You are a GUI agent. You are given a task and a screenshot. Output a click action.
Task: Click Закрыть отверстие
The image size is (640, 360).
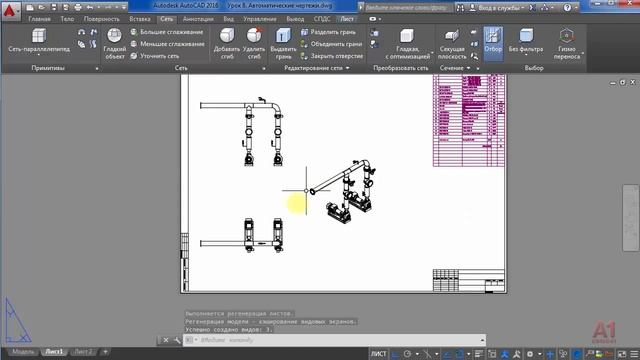(332, 56)
